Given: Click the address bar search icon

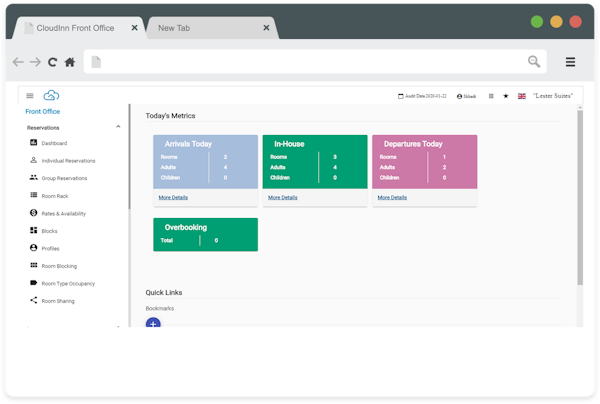Looking at the screenshot, I should click(x=534, y=61).
